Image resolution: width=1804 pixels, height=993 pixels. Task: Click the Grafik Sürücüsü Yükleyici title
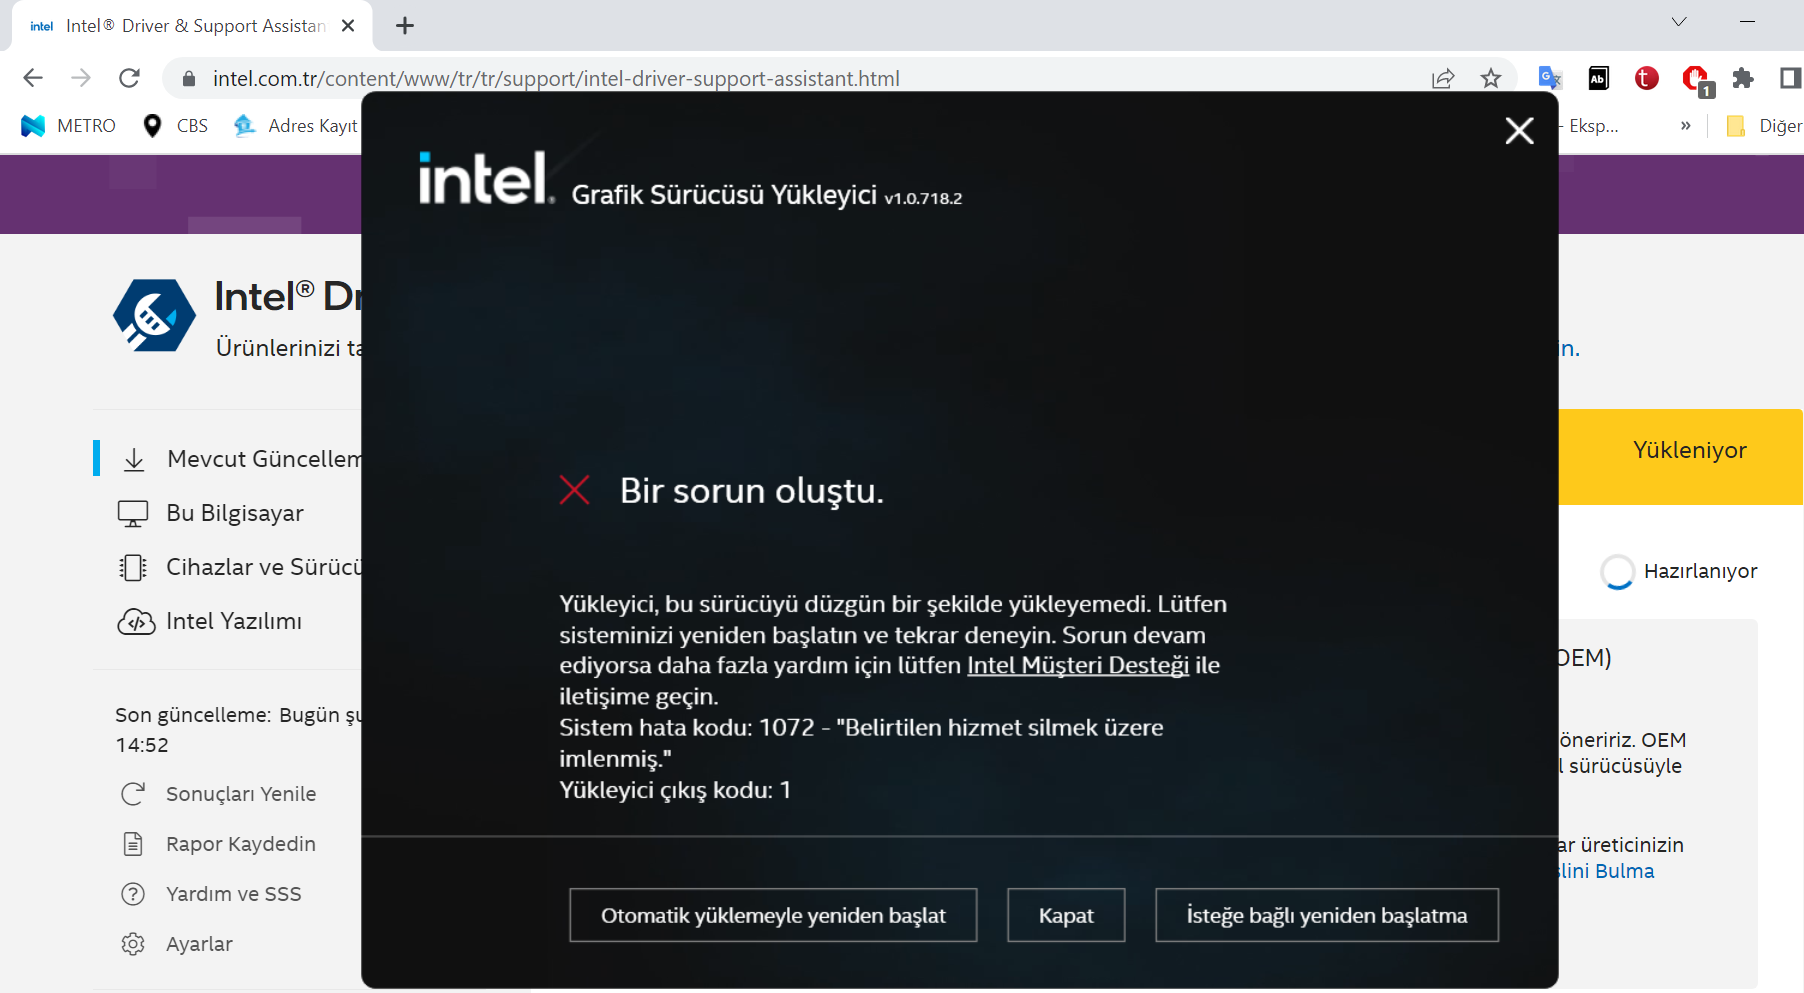(x=724, y=194)
